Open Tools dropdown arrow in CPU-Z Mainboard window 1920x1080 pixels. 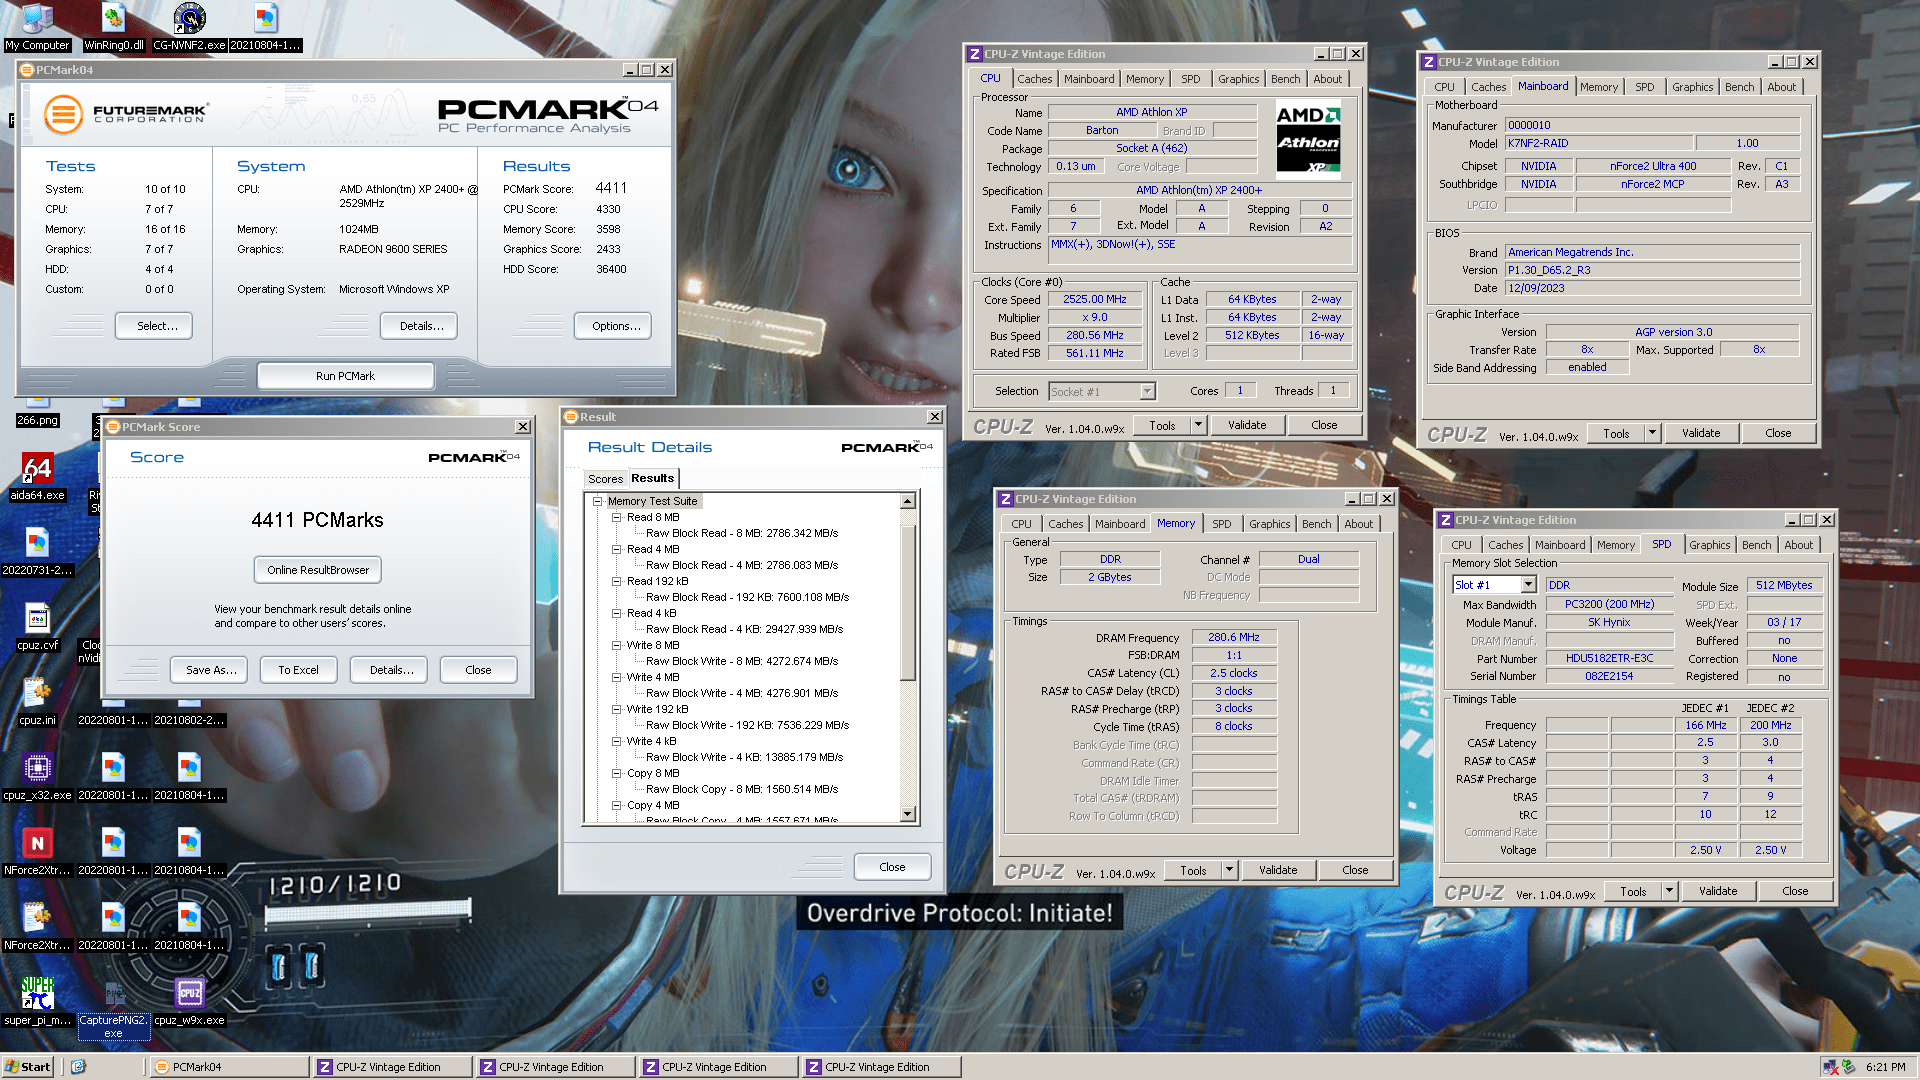tap(1652, 433)
